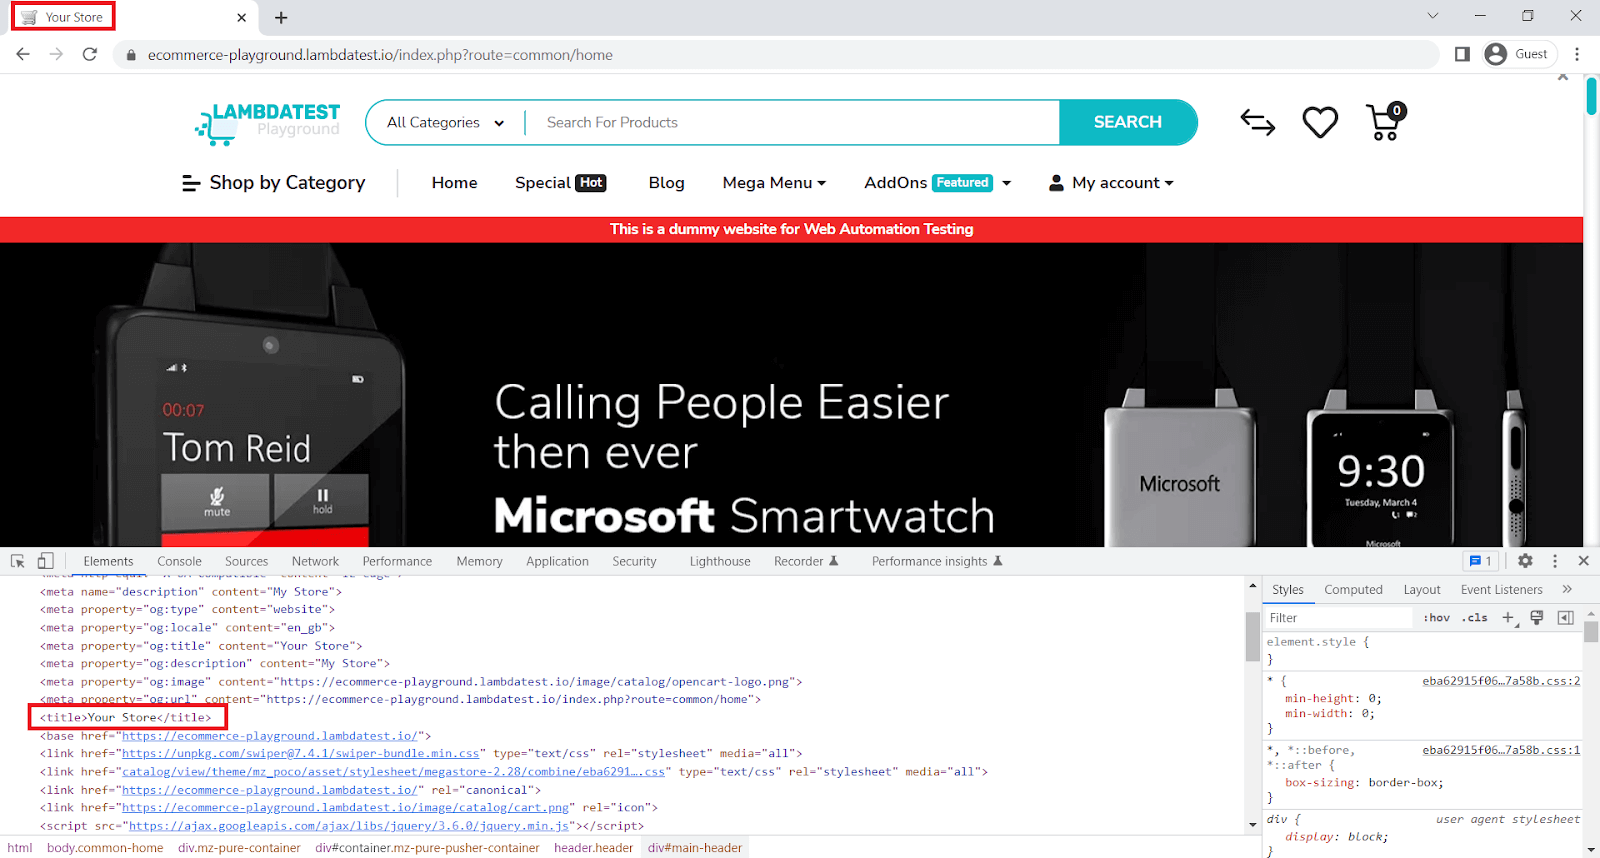Open the shopping cart icon

[1386, 122]
